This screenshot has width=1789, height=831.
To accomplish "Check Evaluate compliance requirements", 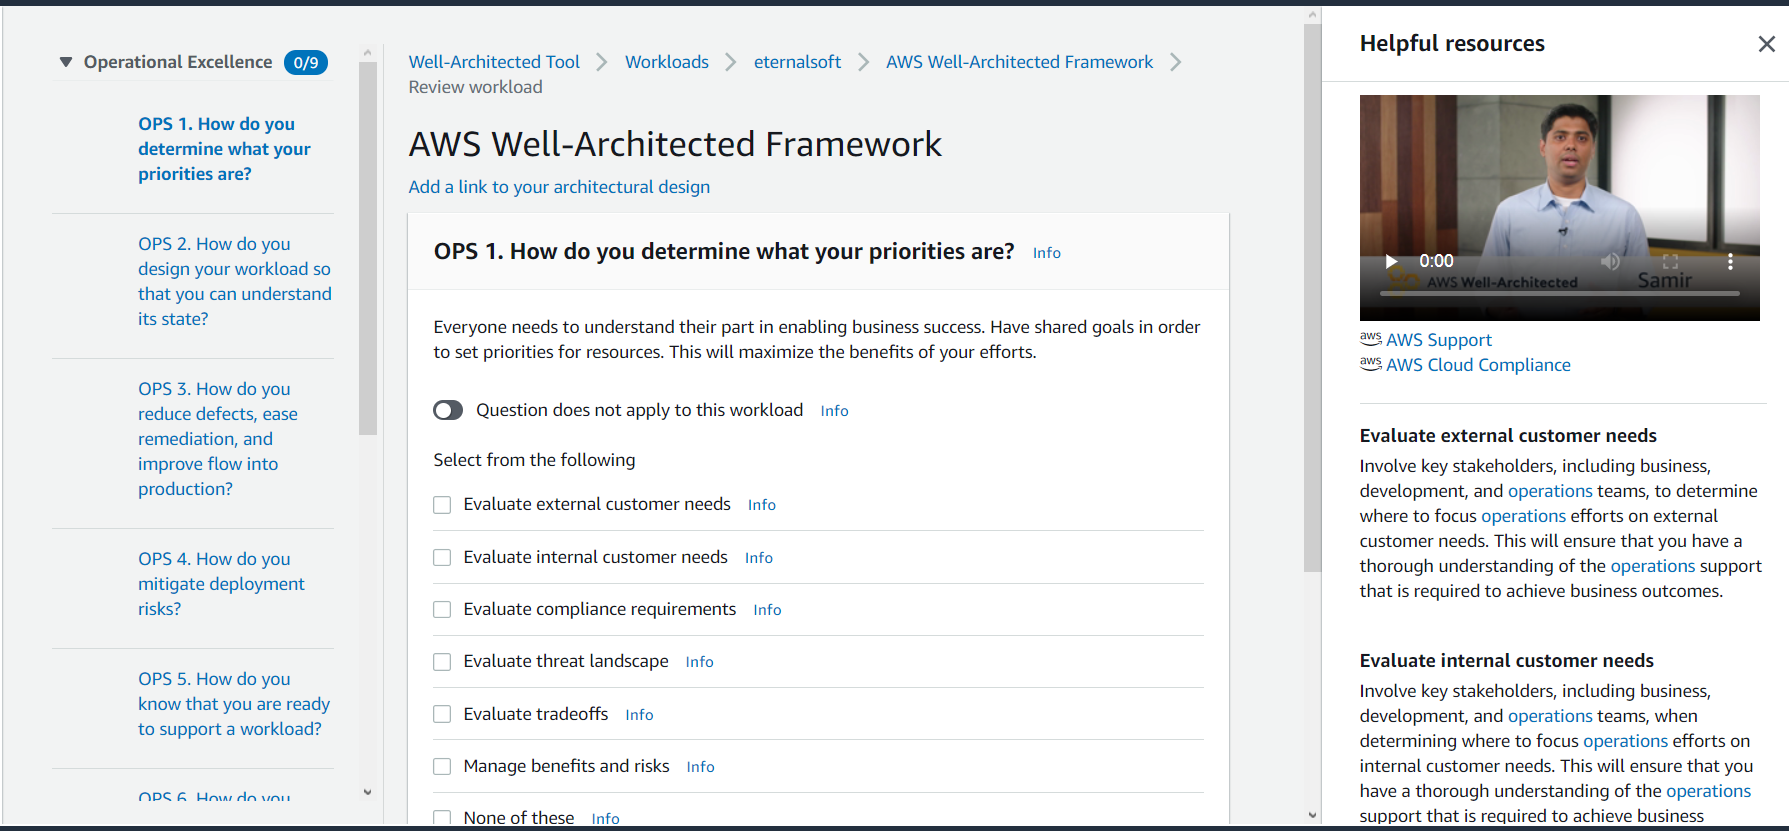I will [442, 610].
